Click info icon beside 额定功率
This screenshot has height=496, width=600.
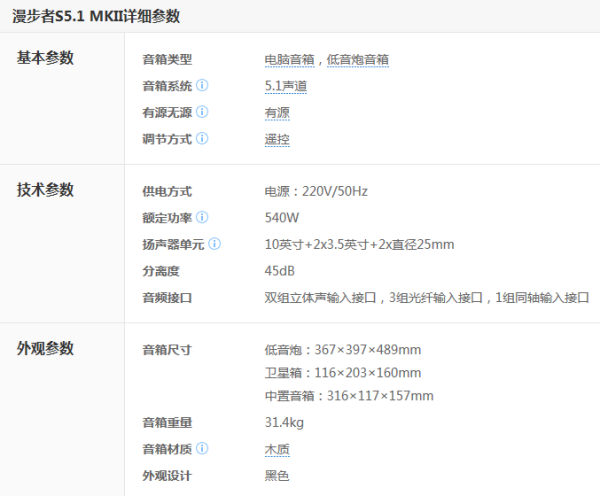pyautogui.click(x=202, y=217)
